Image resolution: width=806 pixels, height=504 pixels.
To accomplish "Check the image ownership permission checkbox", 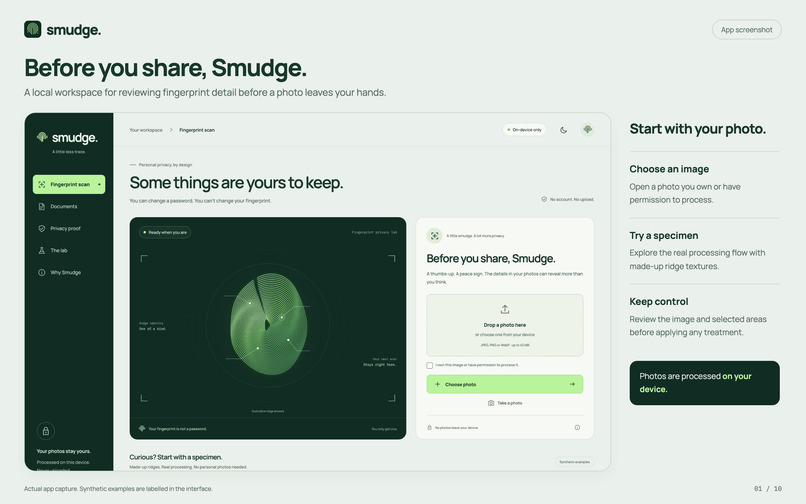I will tap(430, 365).
